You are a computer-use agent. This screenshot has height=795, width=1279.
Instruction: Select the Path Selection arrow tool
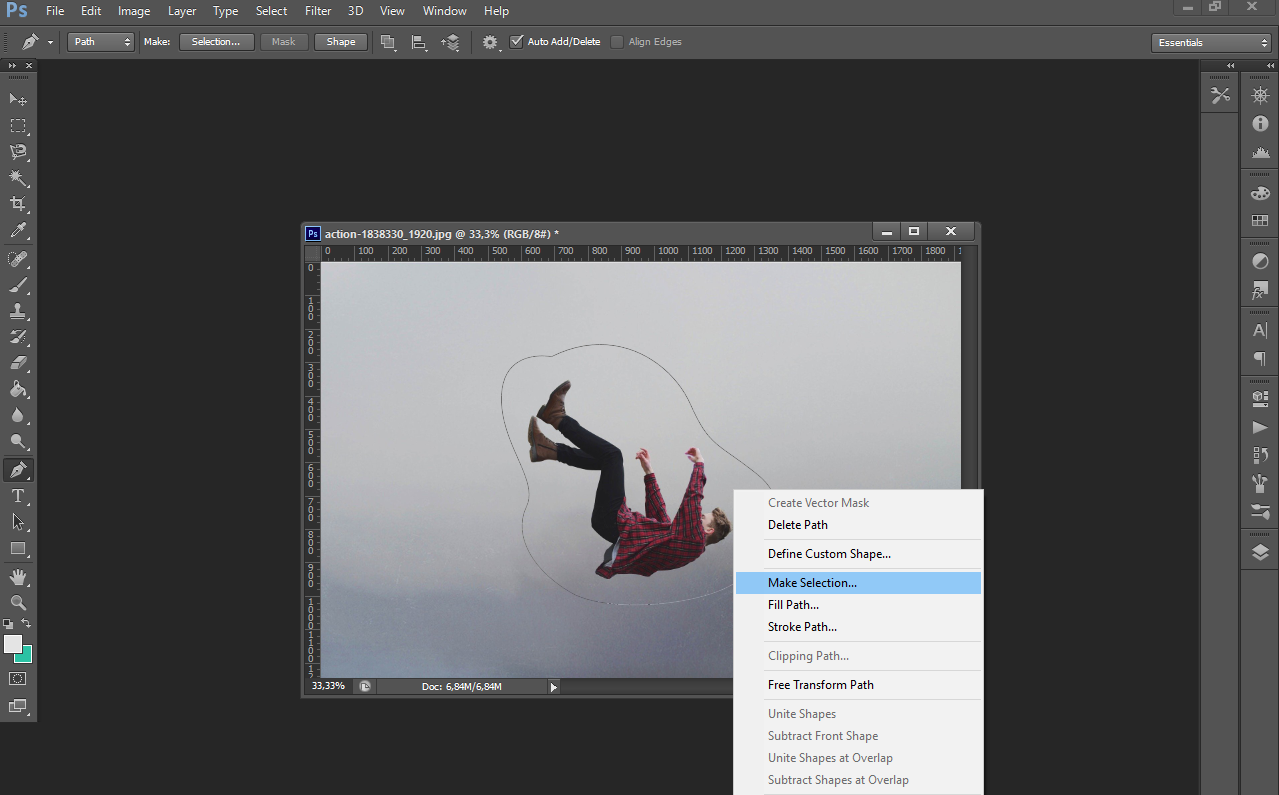click(x=18, y=522)
